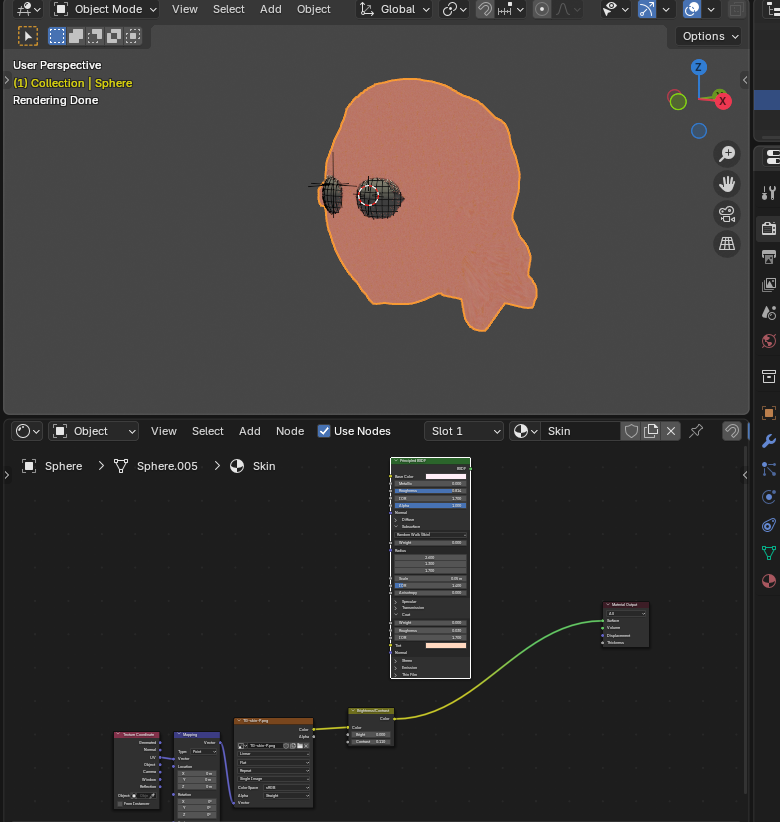The image size is (780, 822).
Task: Open snapping options dropdown
Action: click(510, 9)
